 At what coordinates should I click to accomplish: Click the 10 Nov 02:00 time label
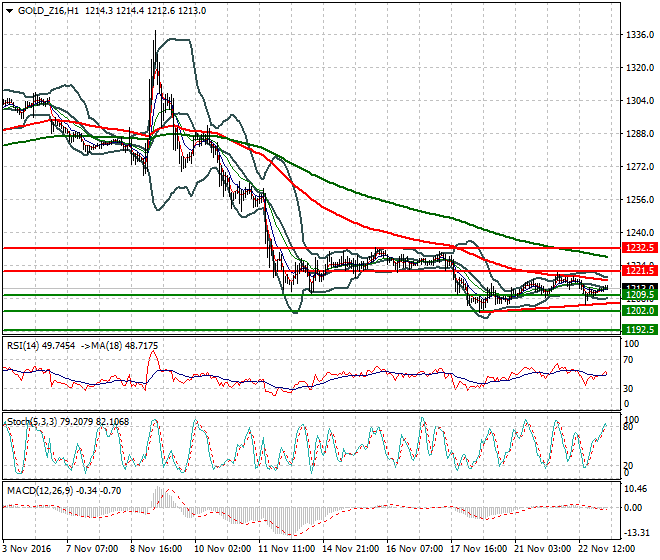click(222, 549)
